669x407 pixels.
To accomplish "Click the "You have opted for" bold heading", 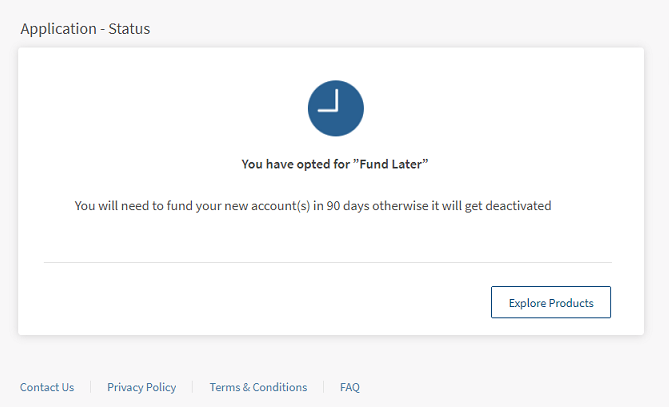I will [x=296, y=163].
